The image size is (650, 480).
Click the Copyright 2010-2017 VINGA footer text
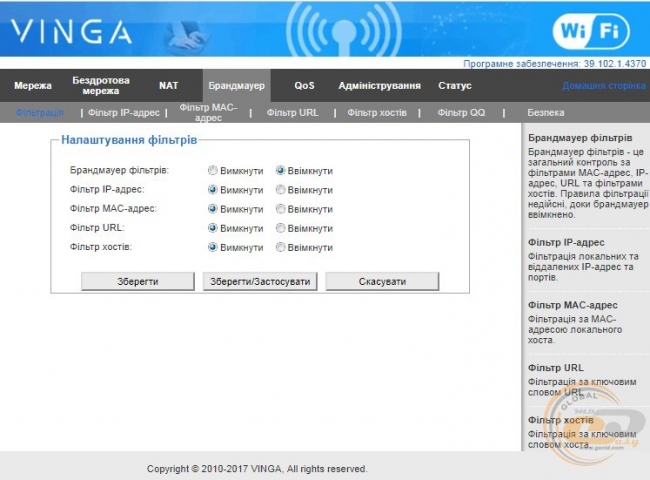(x=257, y=469)
